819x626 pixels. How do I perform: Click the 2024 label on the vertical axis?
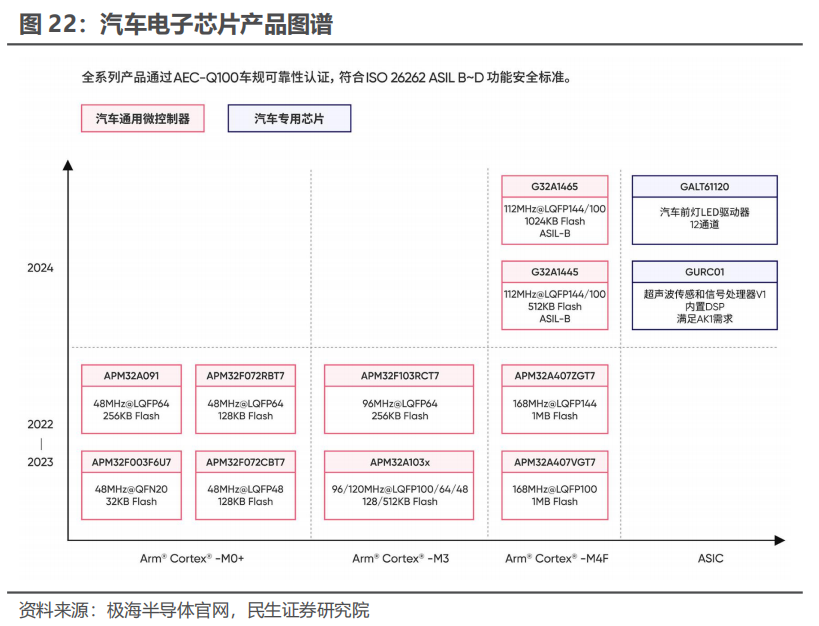tap(40, 268)
